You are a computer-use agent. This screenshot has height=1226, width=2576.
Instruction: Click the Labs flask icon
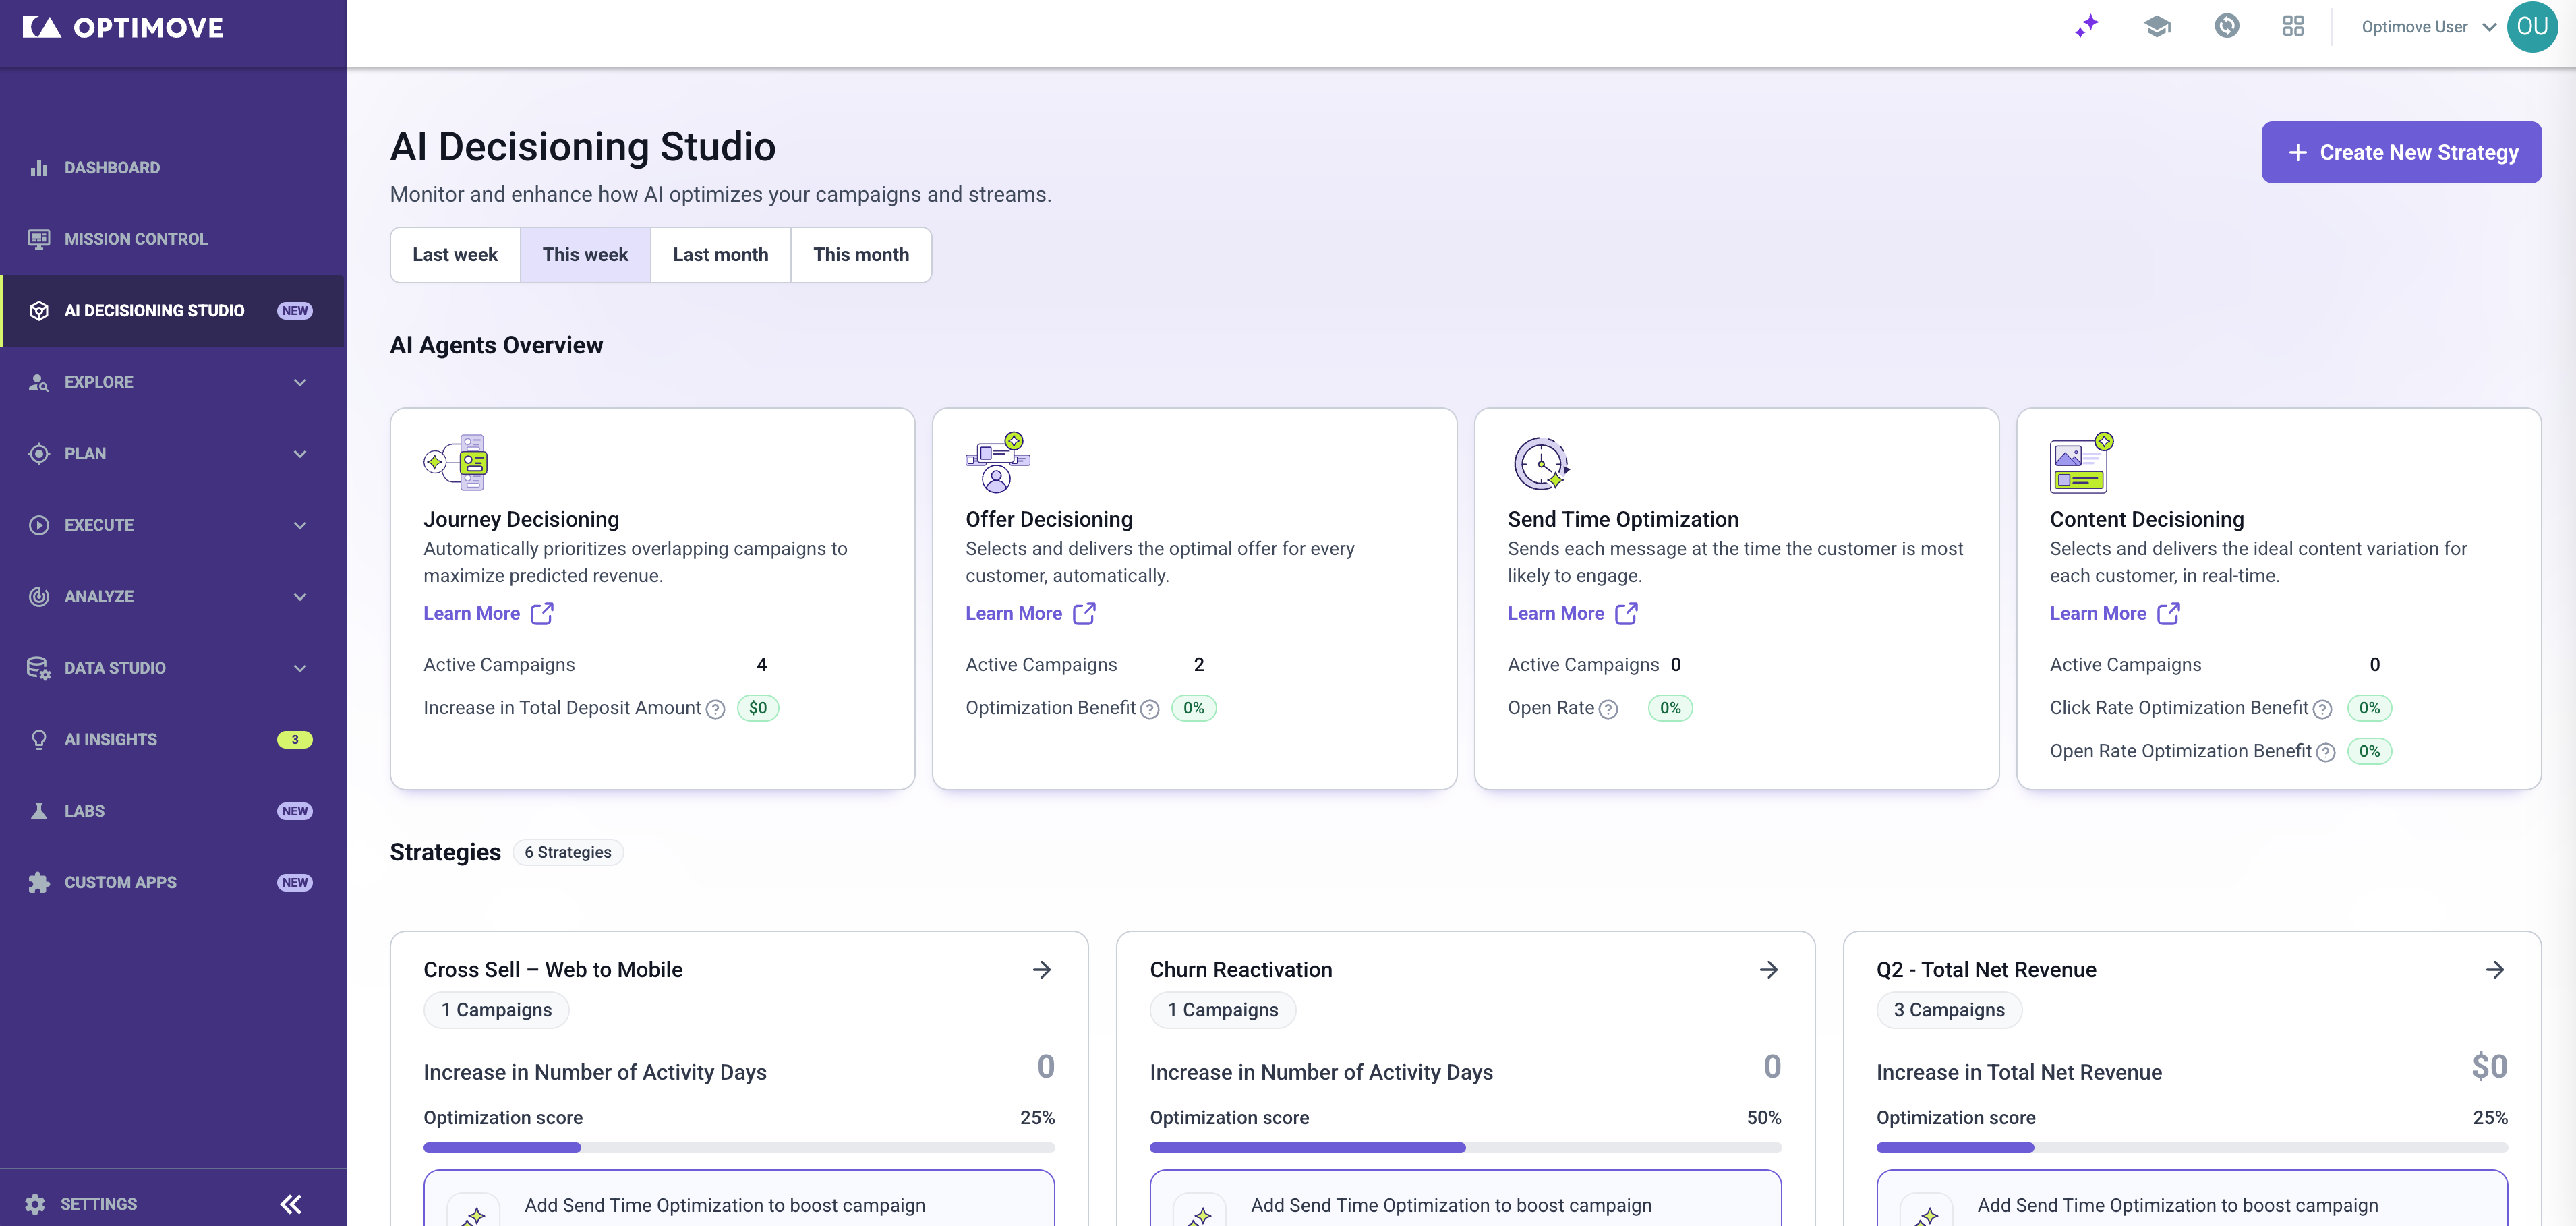pyautogui.click(x=39, y=811)
